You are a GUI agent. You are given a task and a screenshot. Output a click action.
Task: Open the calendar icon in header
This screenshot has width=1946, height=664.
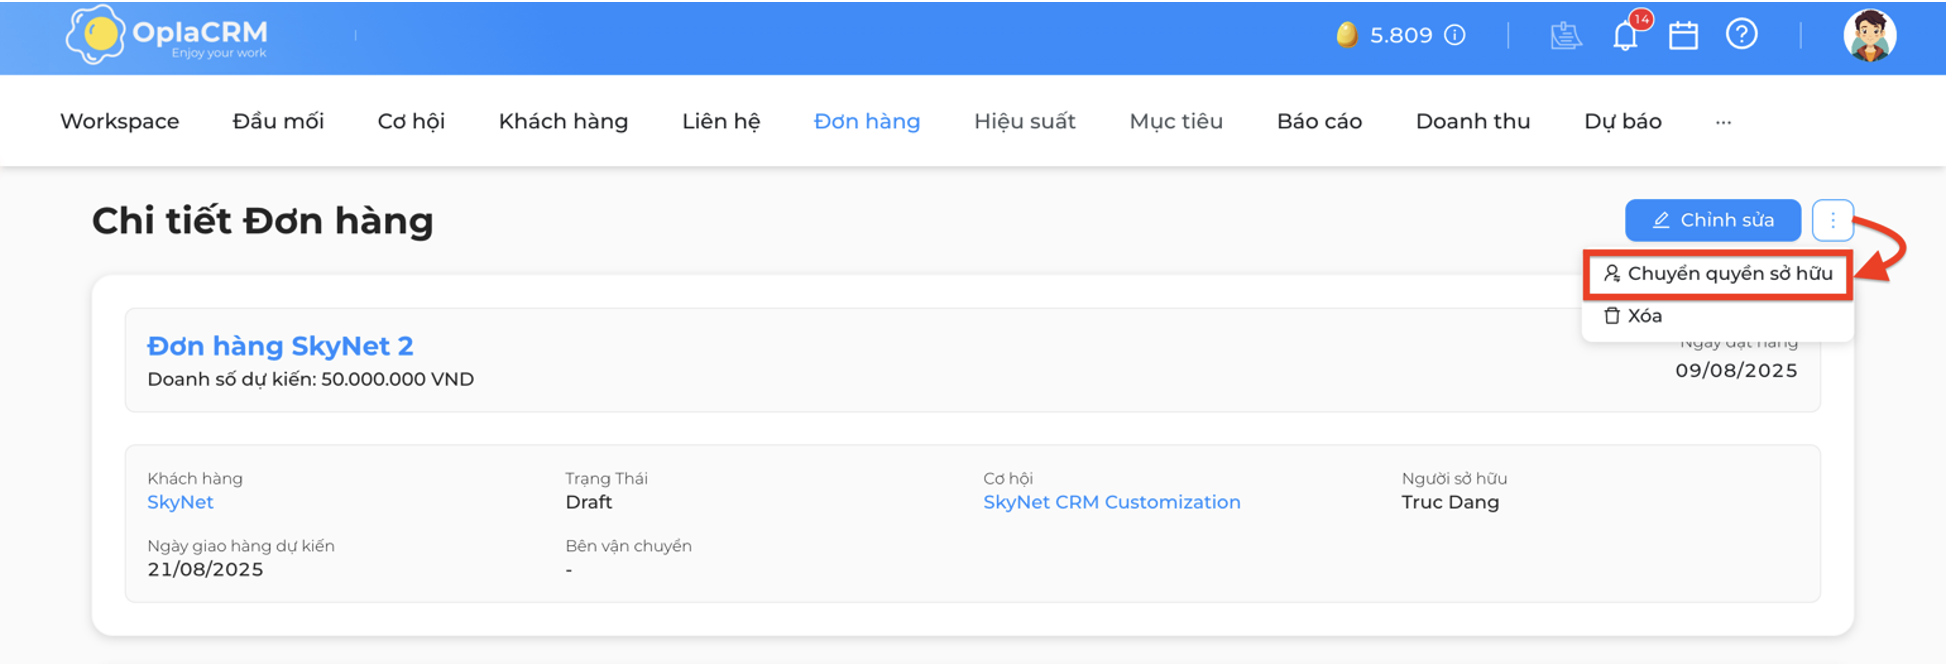point(1683,36)
